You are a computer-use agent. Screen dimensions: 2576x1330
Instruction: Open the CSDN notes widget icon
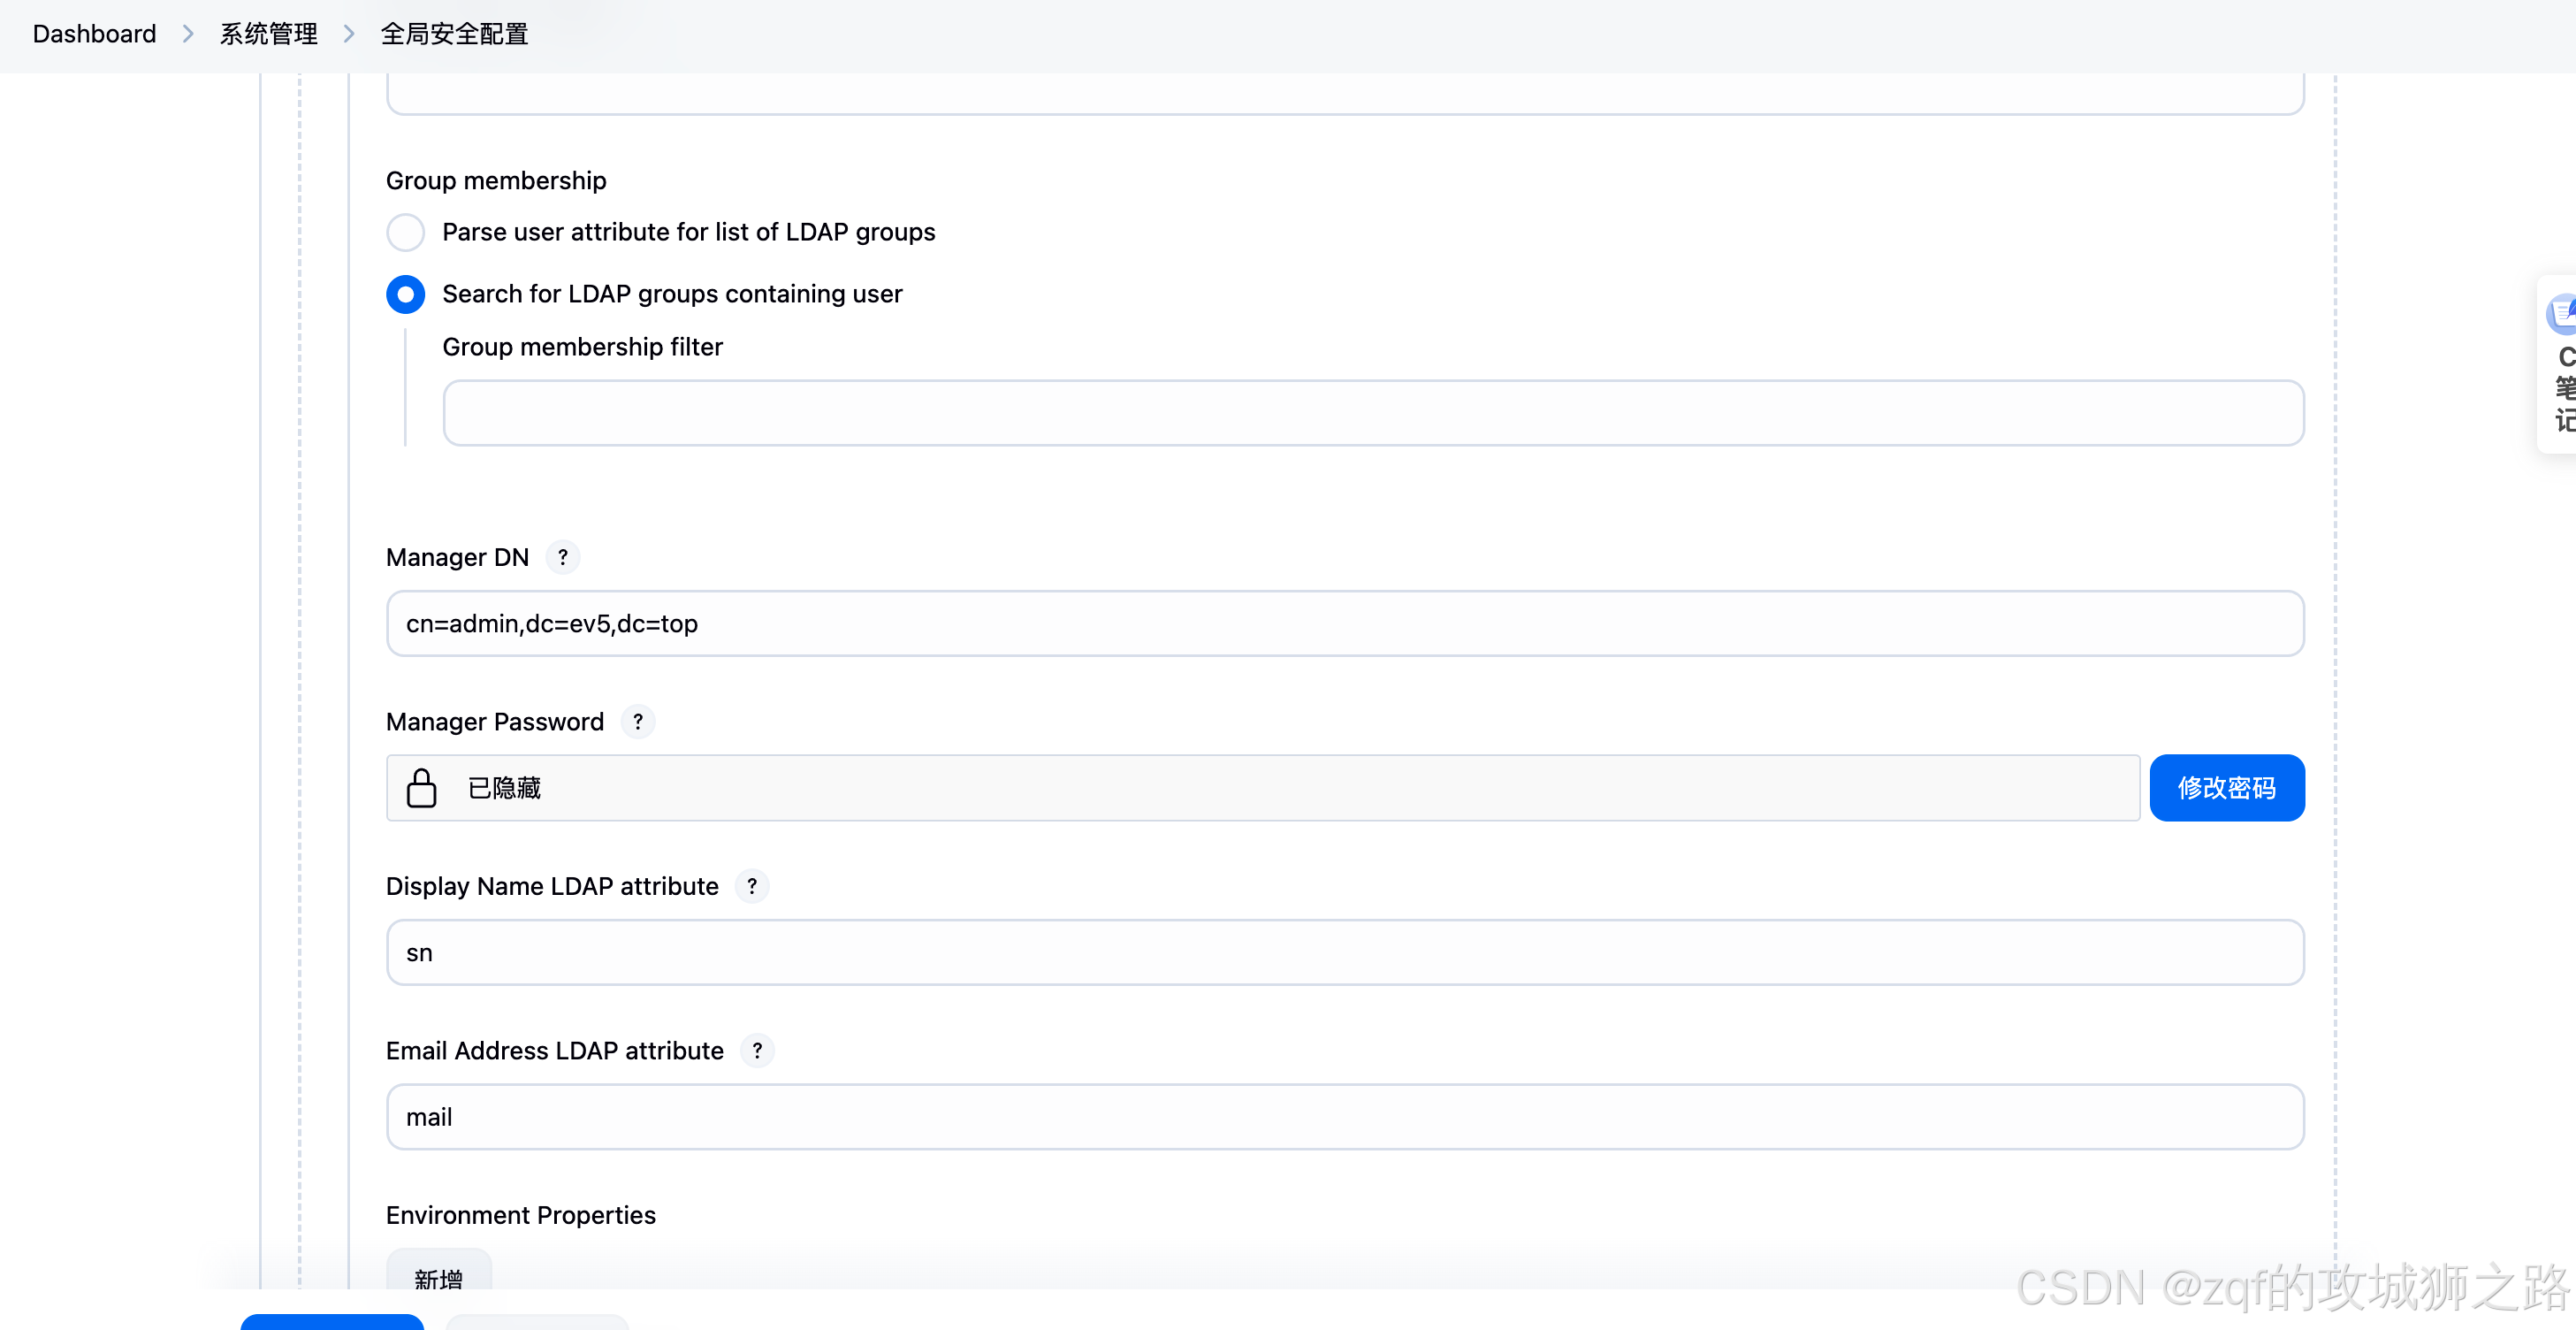click(x=2562, y=314)
